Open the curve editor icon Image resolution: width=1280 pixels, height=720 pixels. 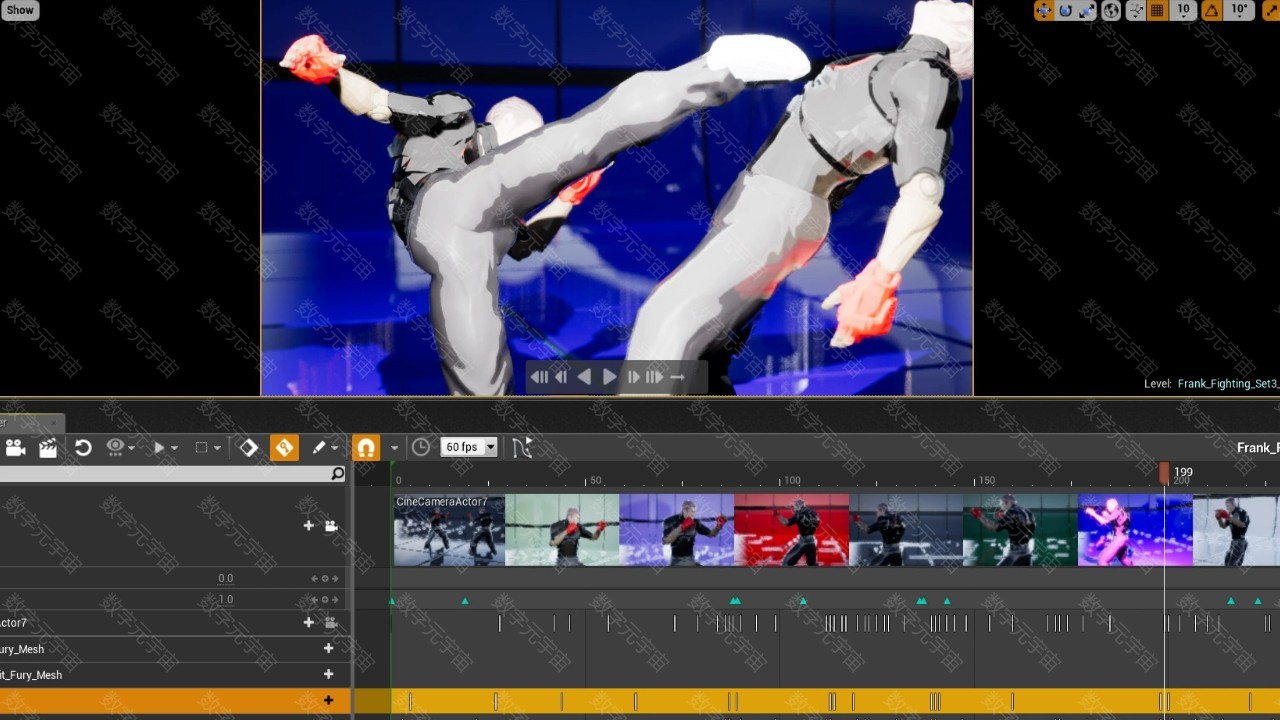(x=522, y=448)
